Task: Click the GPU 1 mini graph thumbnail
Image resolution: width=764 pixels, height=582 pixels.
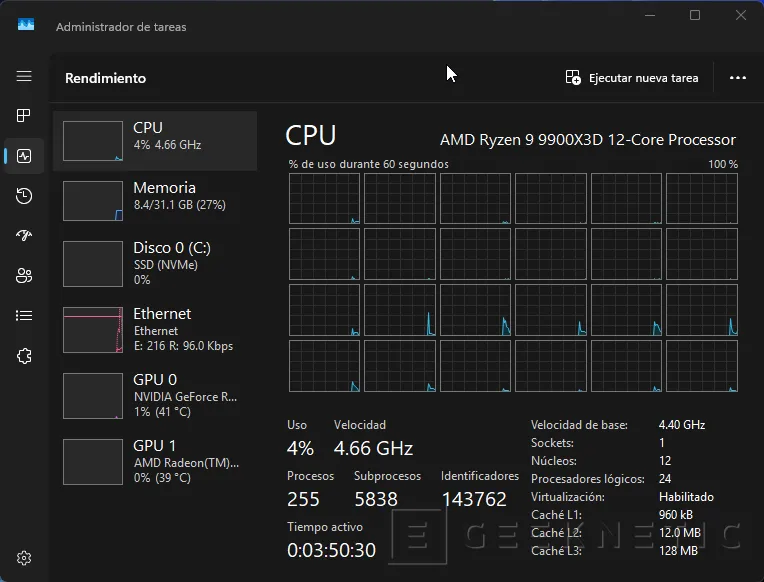Action: click(93, 461)
